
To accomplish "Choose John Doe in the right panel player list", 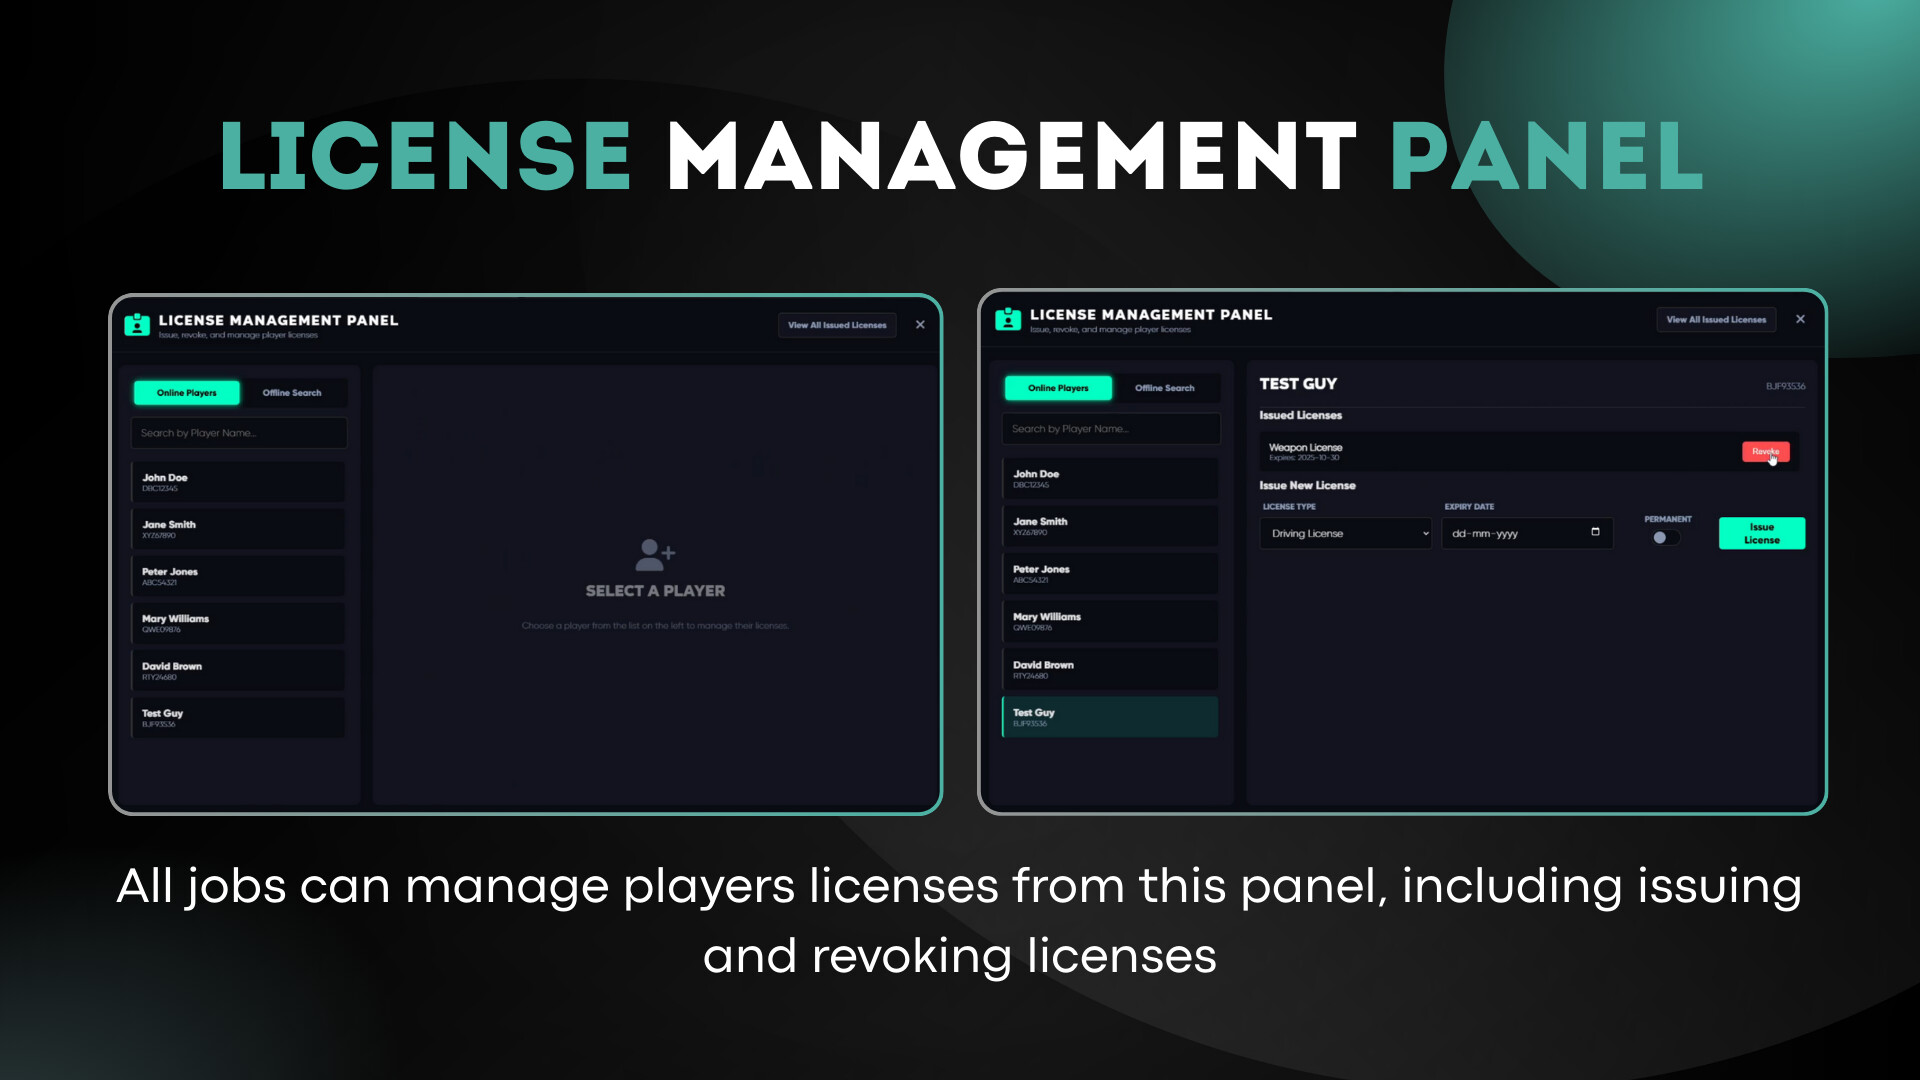I will coord(1110,479).
